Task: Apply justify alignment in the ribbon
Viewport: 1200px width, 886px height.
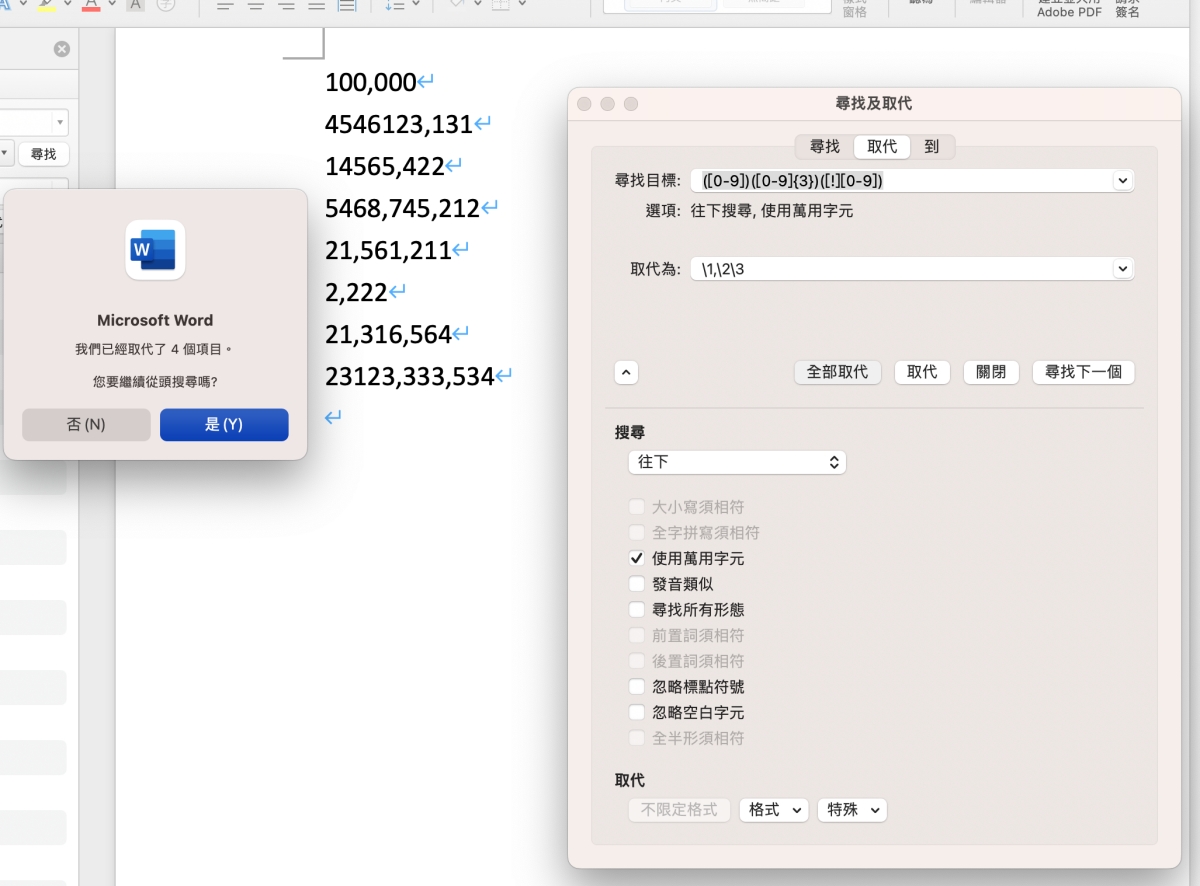Action: click(316, 6)
